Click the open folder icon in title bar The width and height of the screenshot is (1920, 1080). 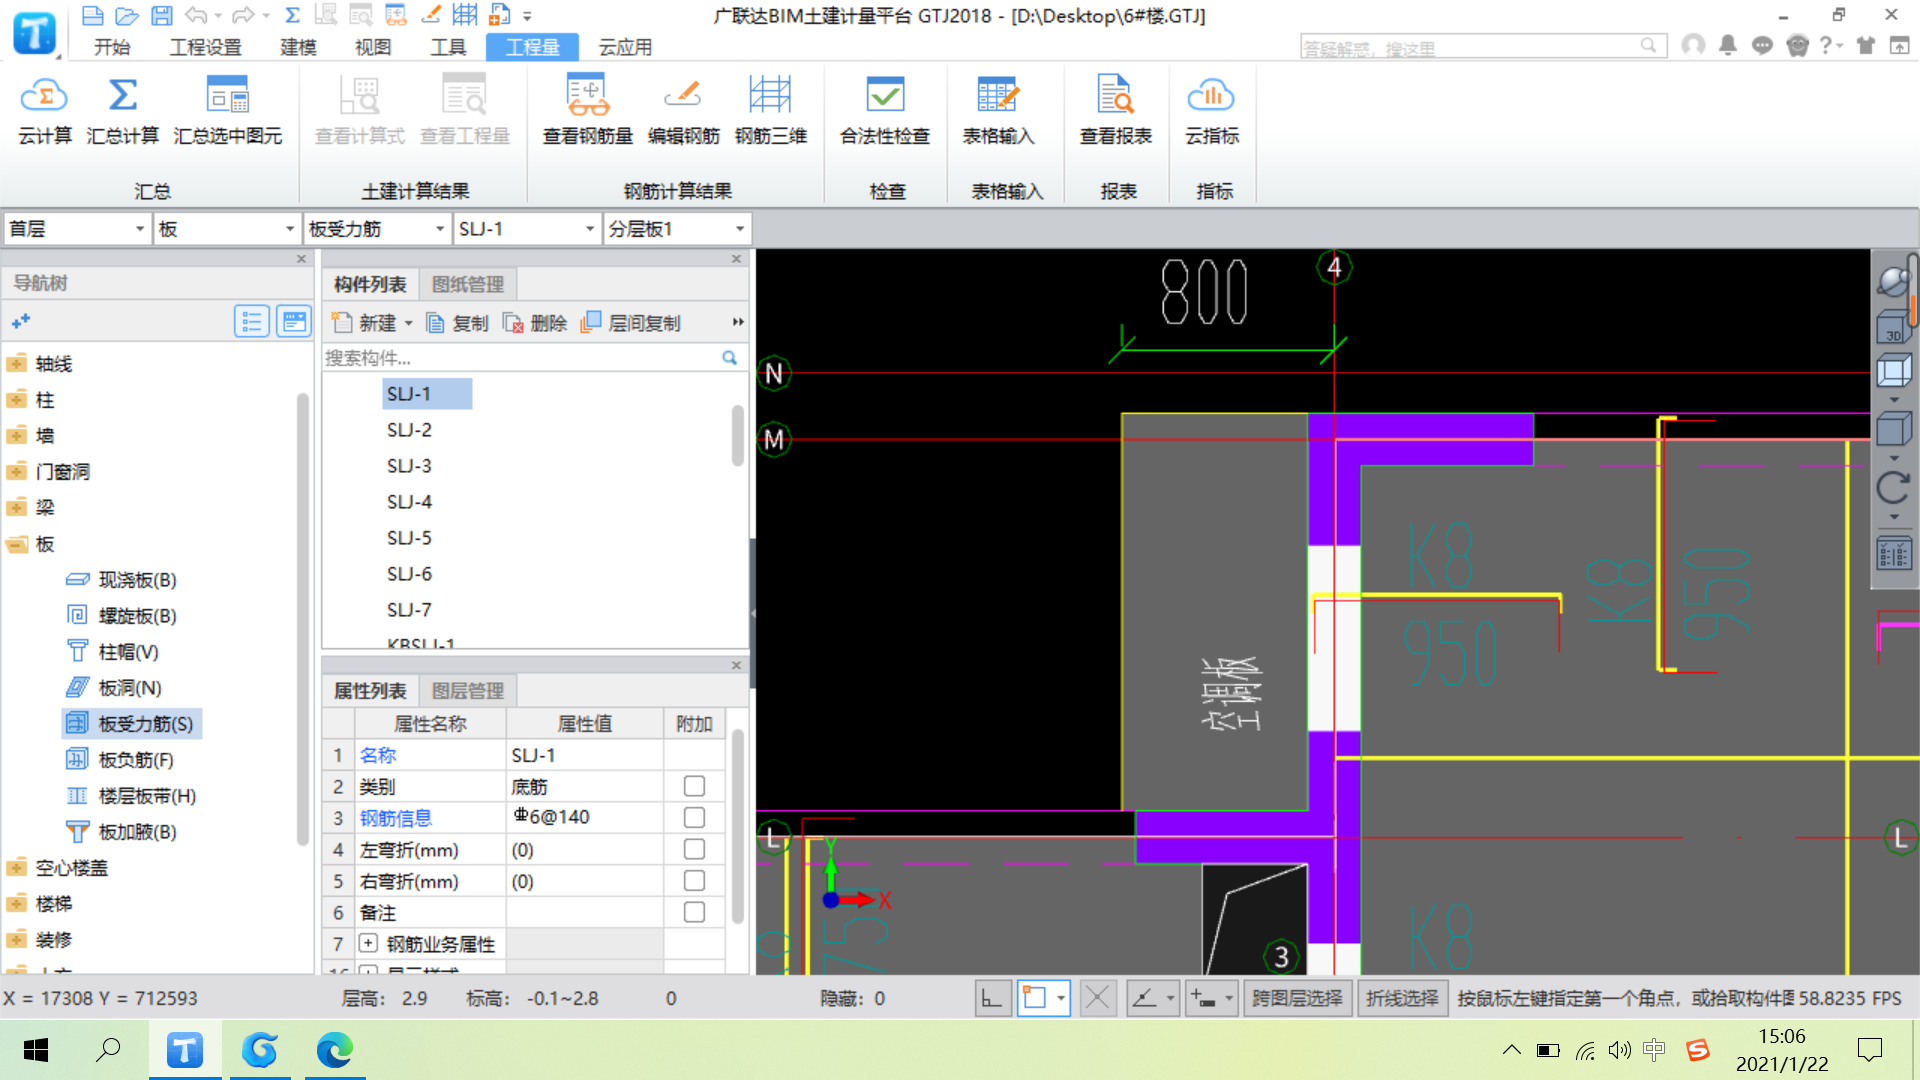[x=127, y=15]
